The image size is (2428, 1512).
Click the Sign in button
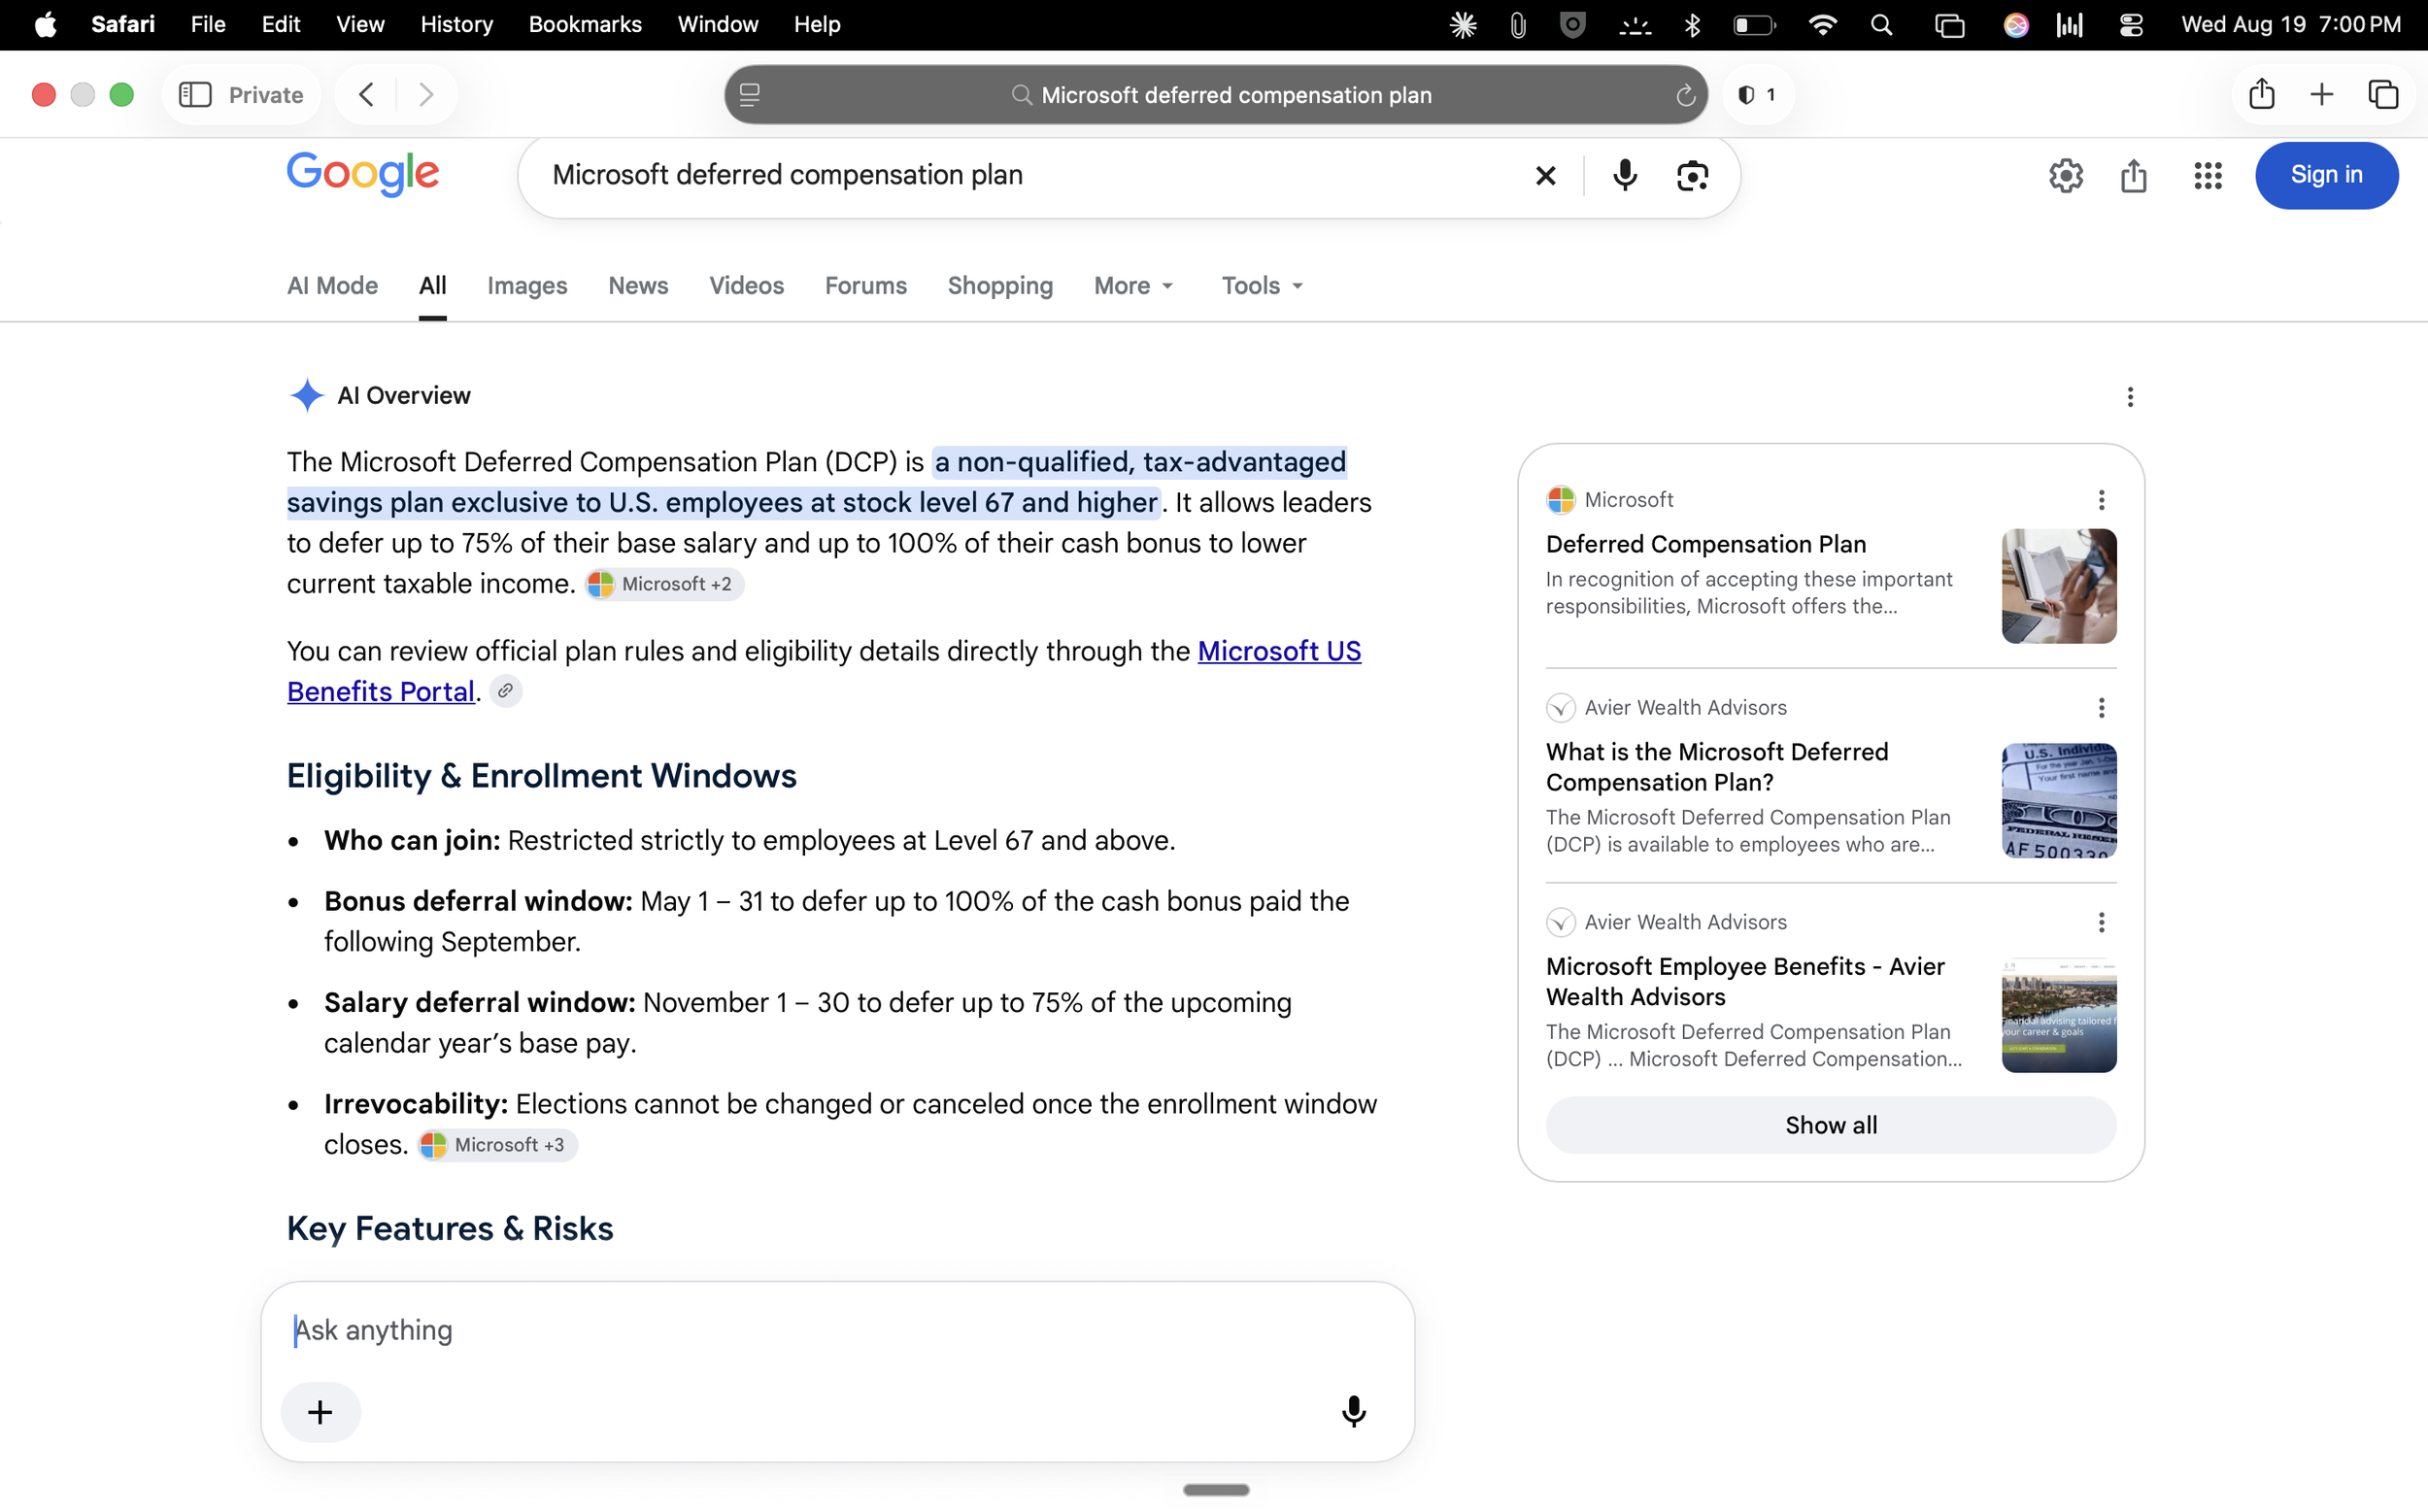pos(2326,175)
